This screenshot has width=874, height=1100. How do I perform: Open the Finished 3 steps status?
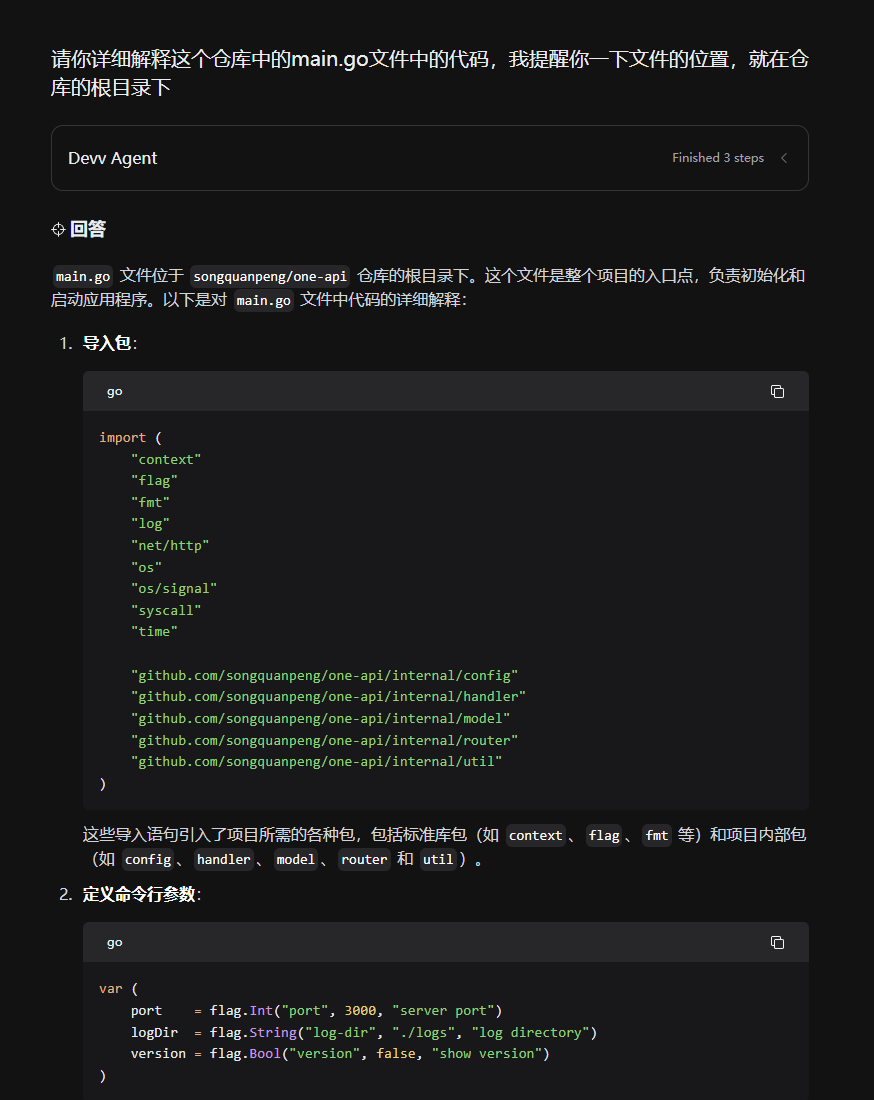click(x=717, y=158)
